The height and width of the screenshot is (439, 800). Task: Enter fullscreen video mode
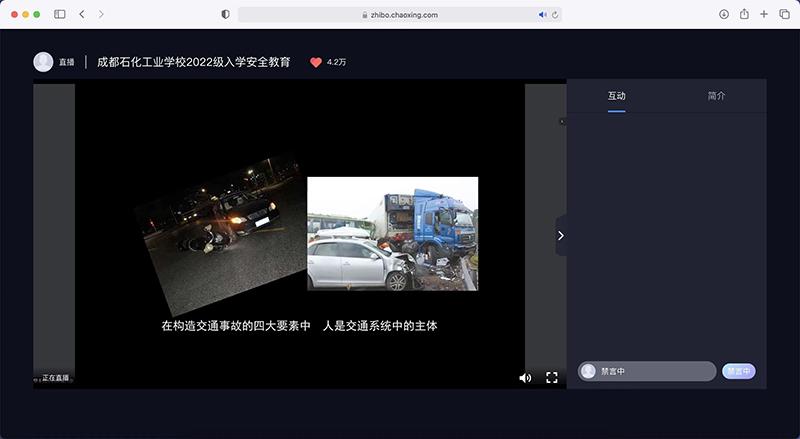pyautogui.click(x=551, y=378)
